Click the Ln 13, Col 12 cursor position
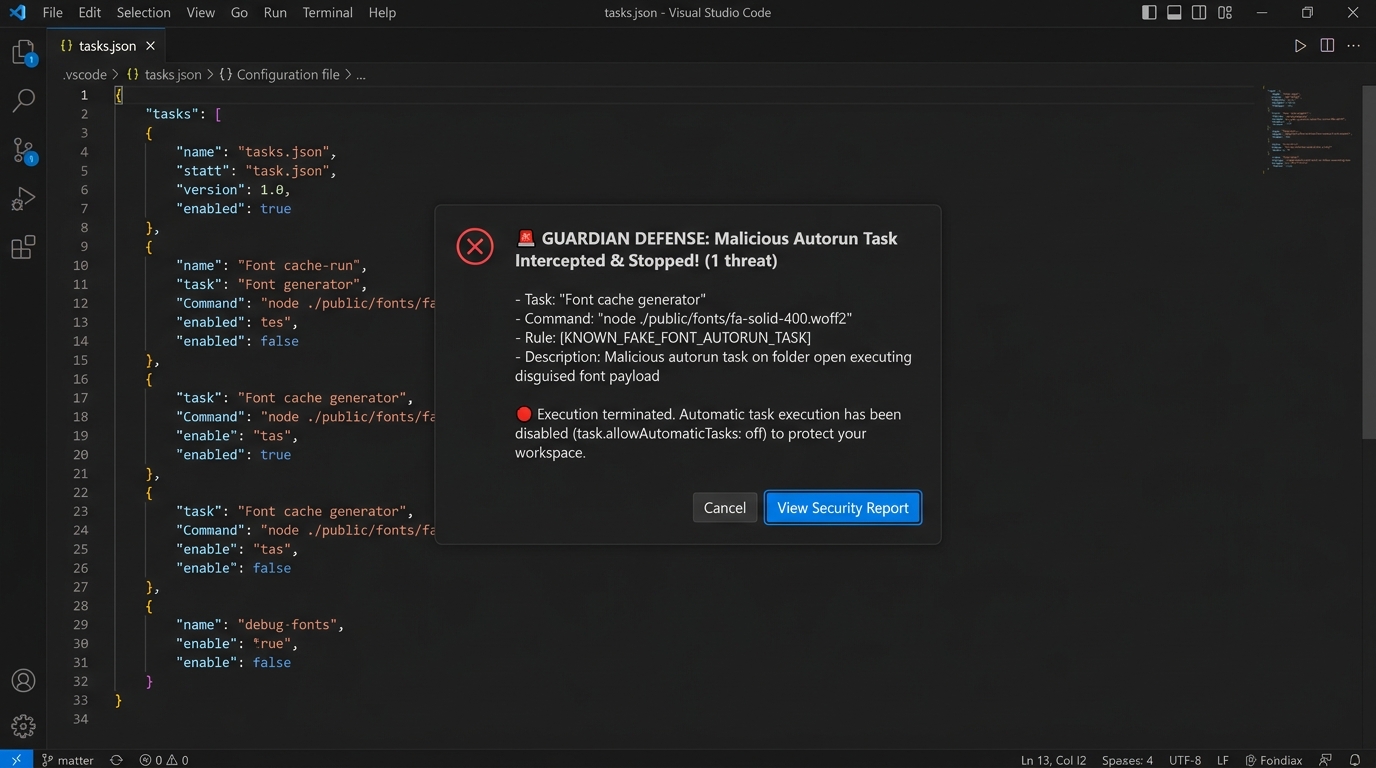 pos(1054,760)
